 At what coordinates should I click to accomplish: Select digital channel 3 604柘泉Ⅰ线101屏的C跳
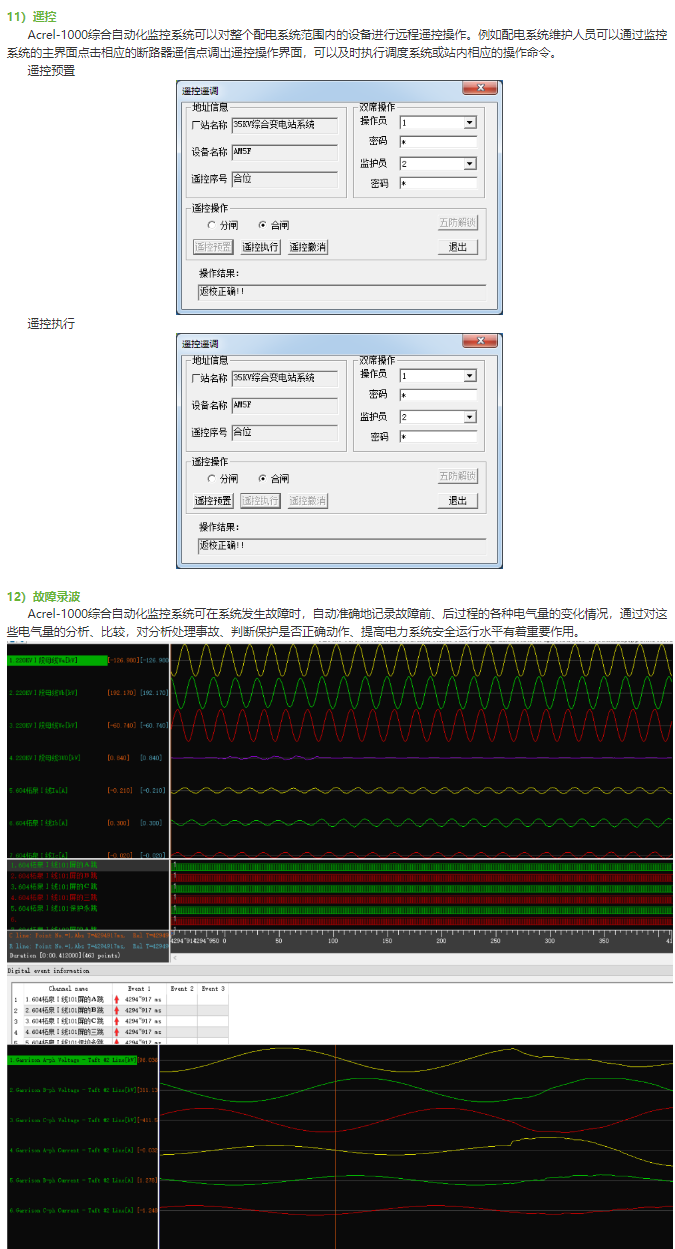click(x=52, y=887)
